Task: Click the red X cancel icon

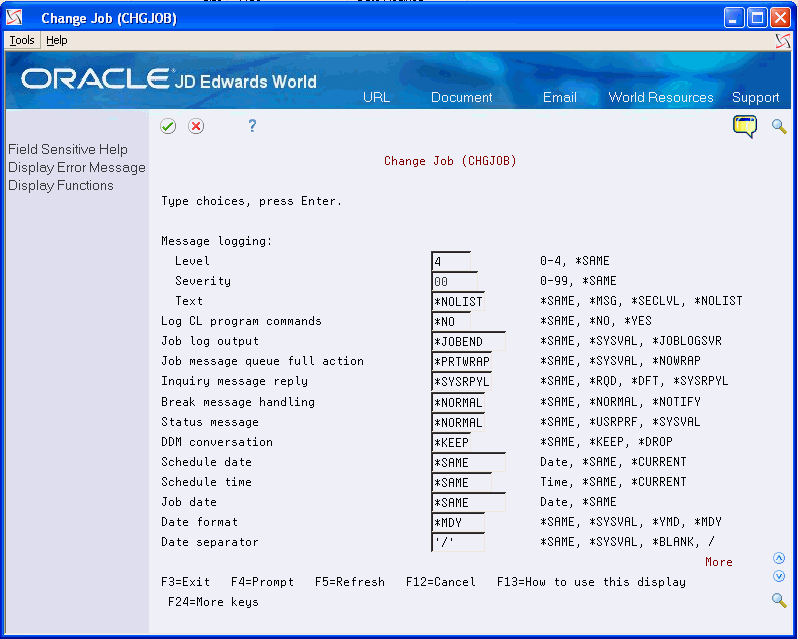Action: (x=196, y=126)
